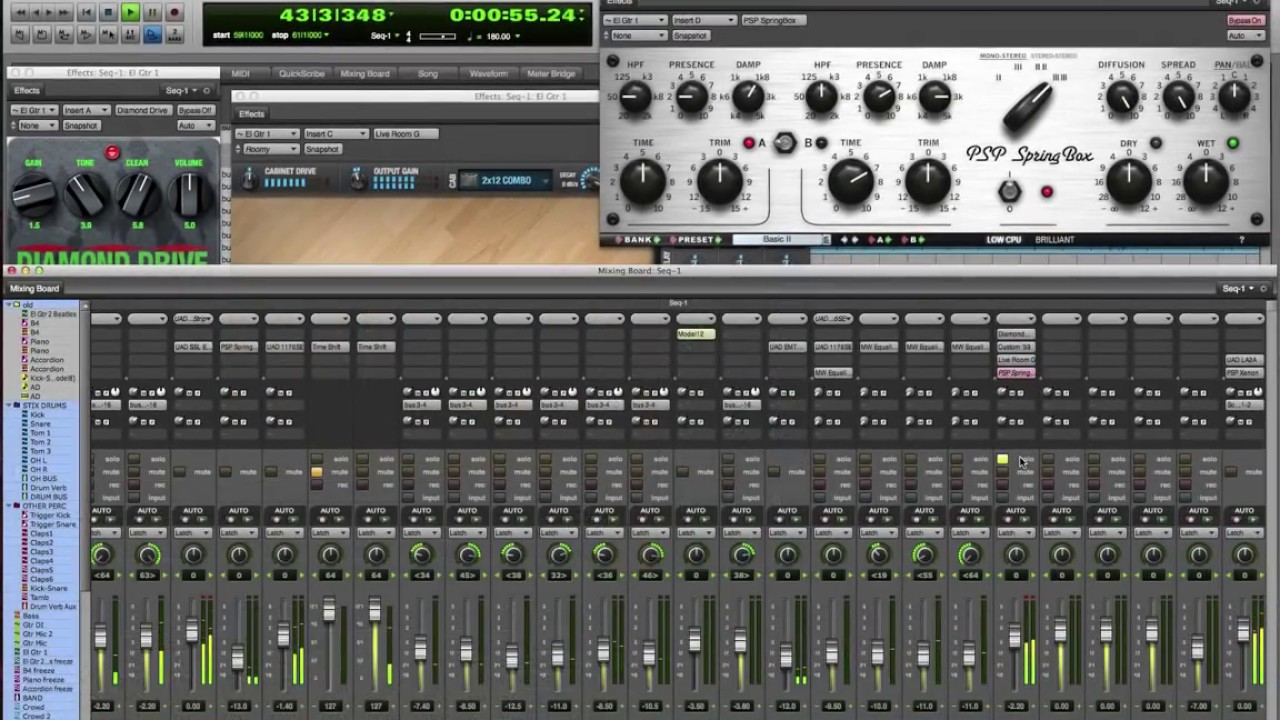This screenshot has height=720, width=1280.
Task: Click the Basic II preset name field
Action: pos(776,240)
